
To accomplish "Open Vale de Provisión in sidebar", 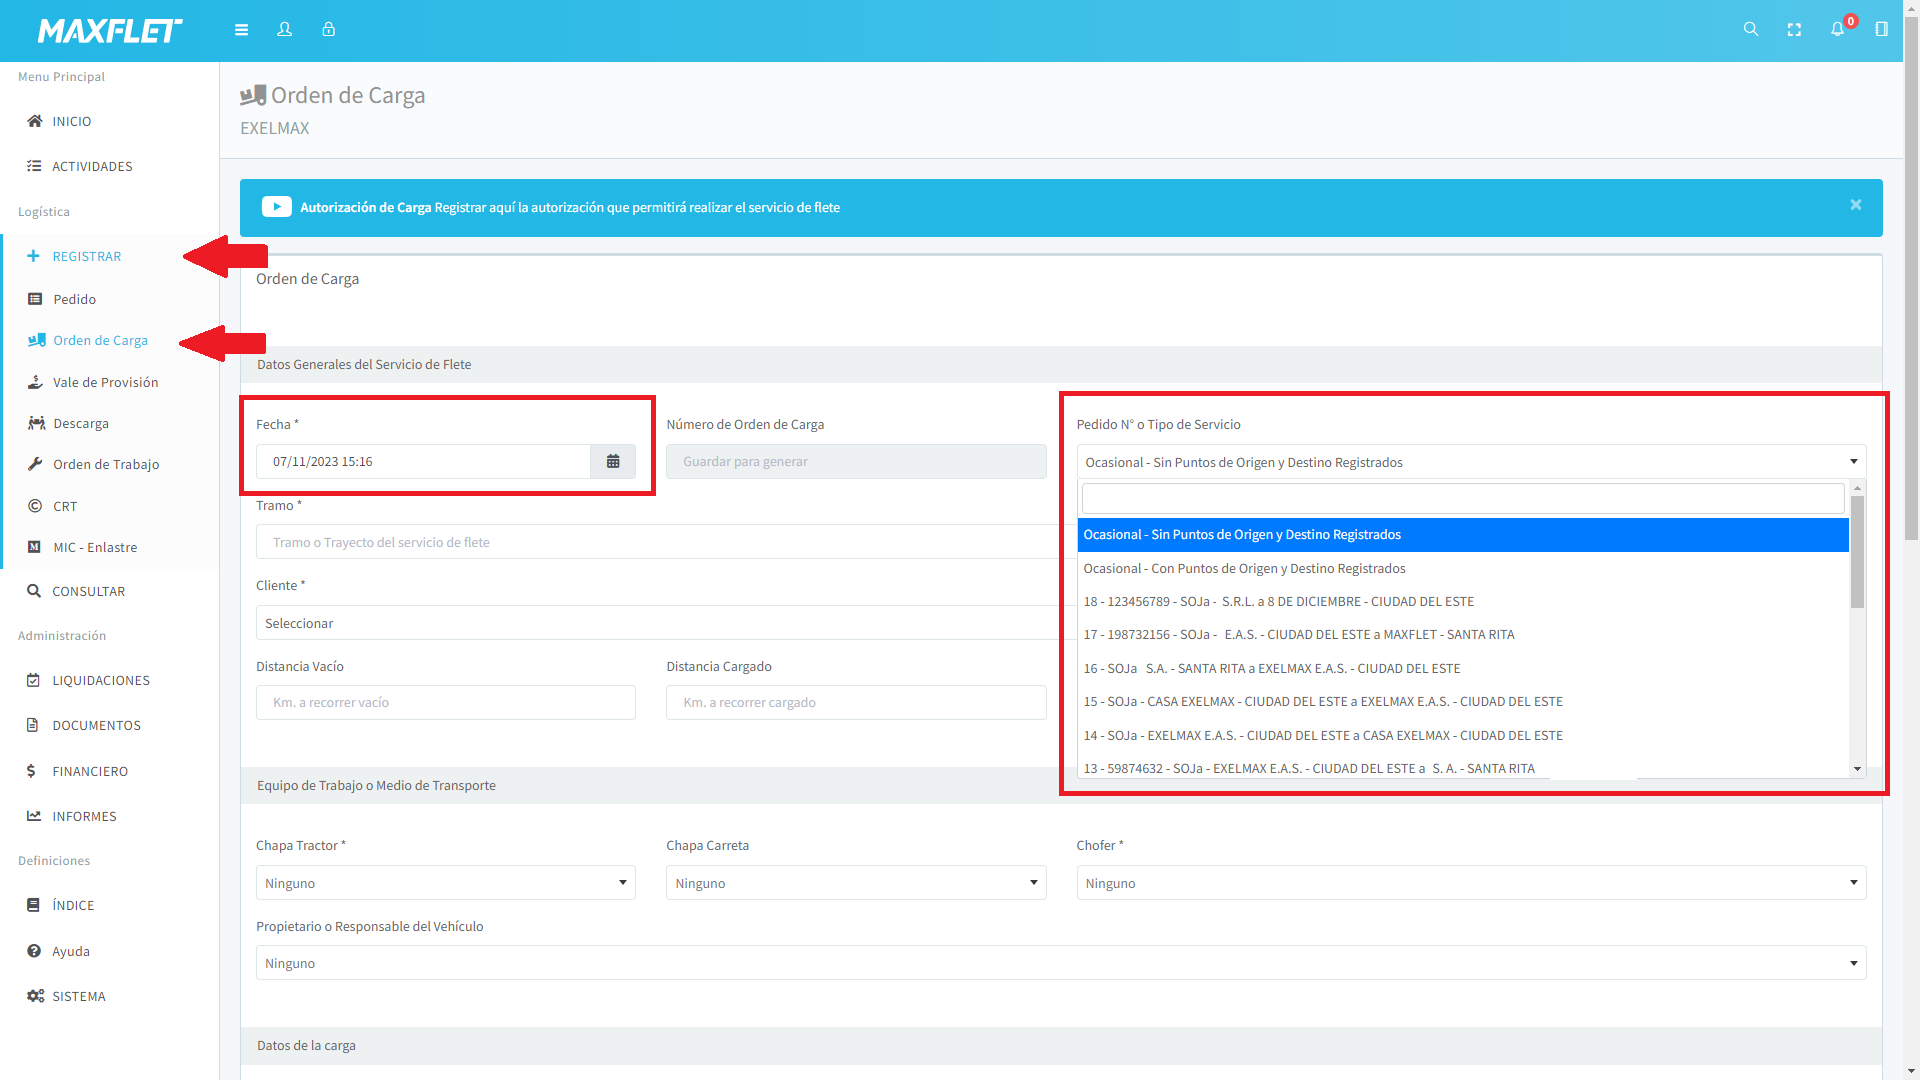I will 105,382.
